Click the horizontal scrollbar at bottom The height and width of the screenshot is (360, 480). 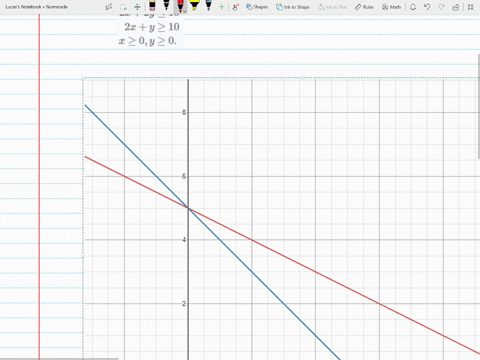59,359
